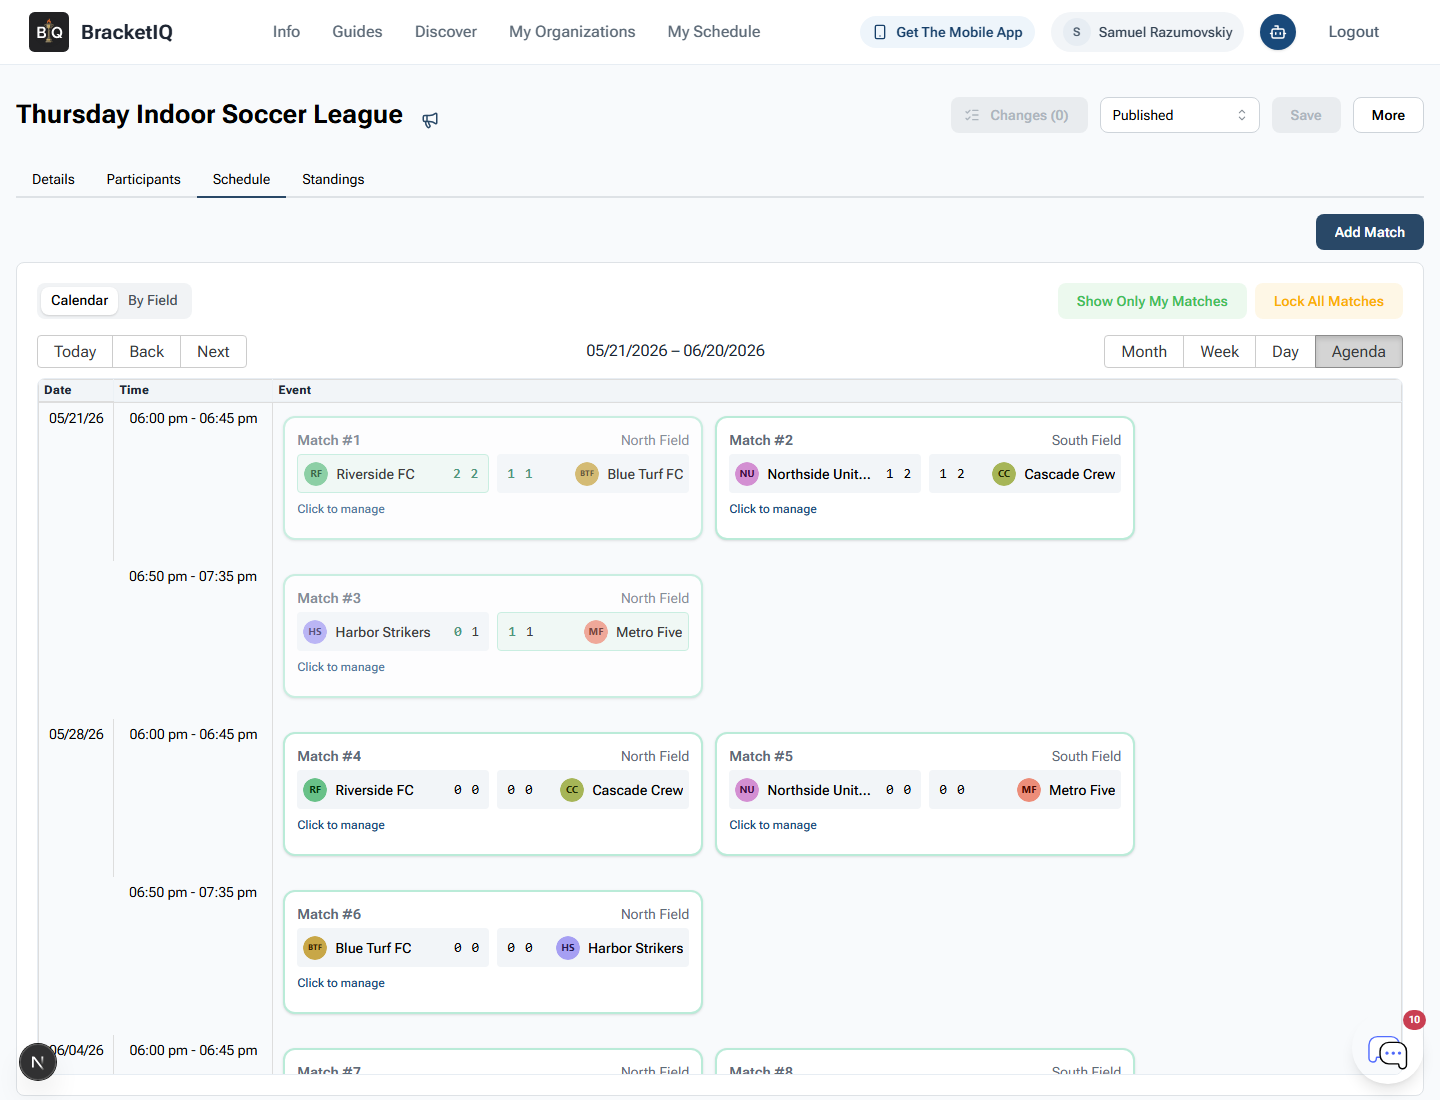Open the Guides navigation item
Viewport: 1440px width, 1100px height.
357,32
